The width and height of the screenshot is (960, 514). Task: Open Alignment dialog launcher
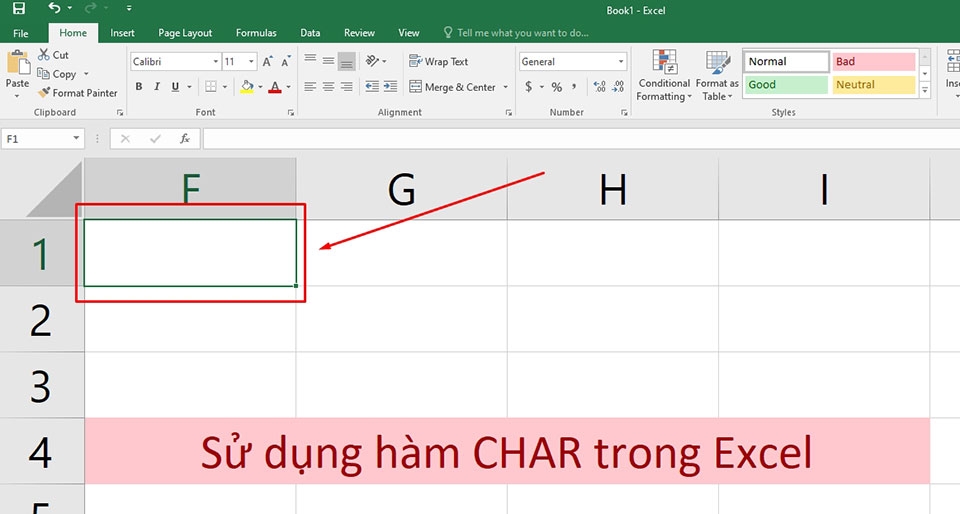508,113
